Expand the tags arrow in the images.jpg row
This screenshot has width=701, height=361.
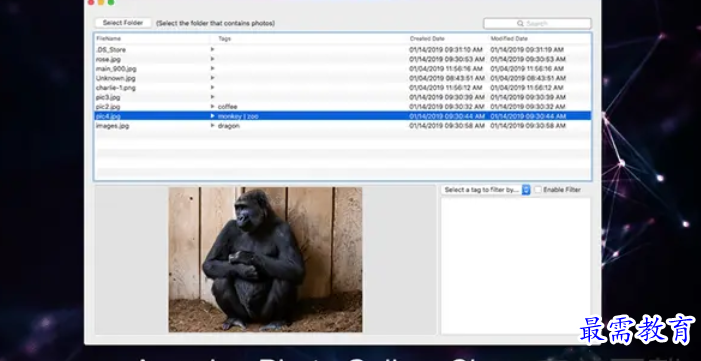(213, 126)
